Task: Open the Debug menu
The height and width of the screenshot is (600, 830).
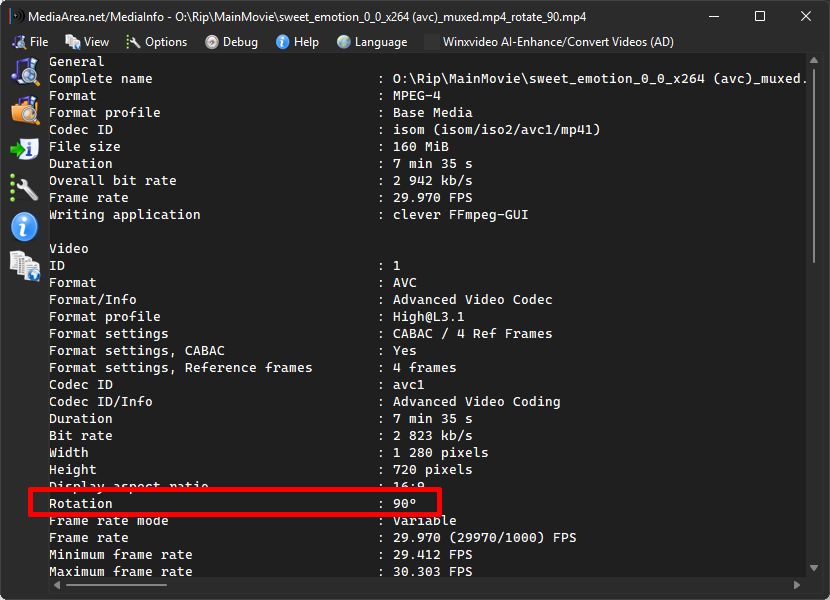Action: pos(231,42)
